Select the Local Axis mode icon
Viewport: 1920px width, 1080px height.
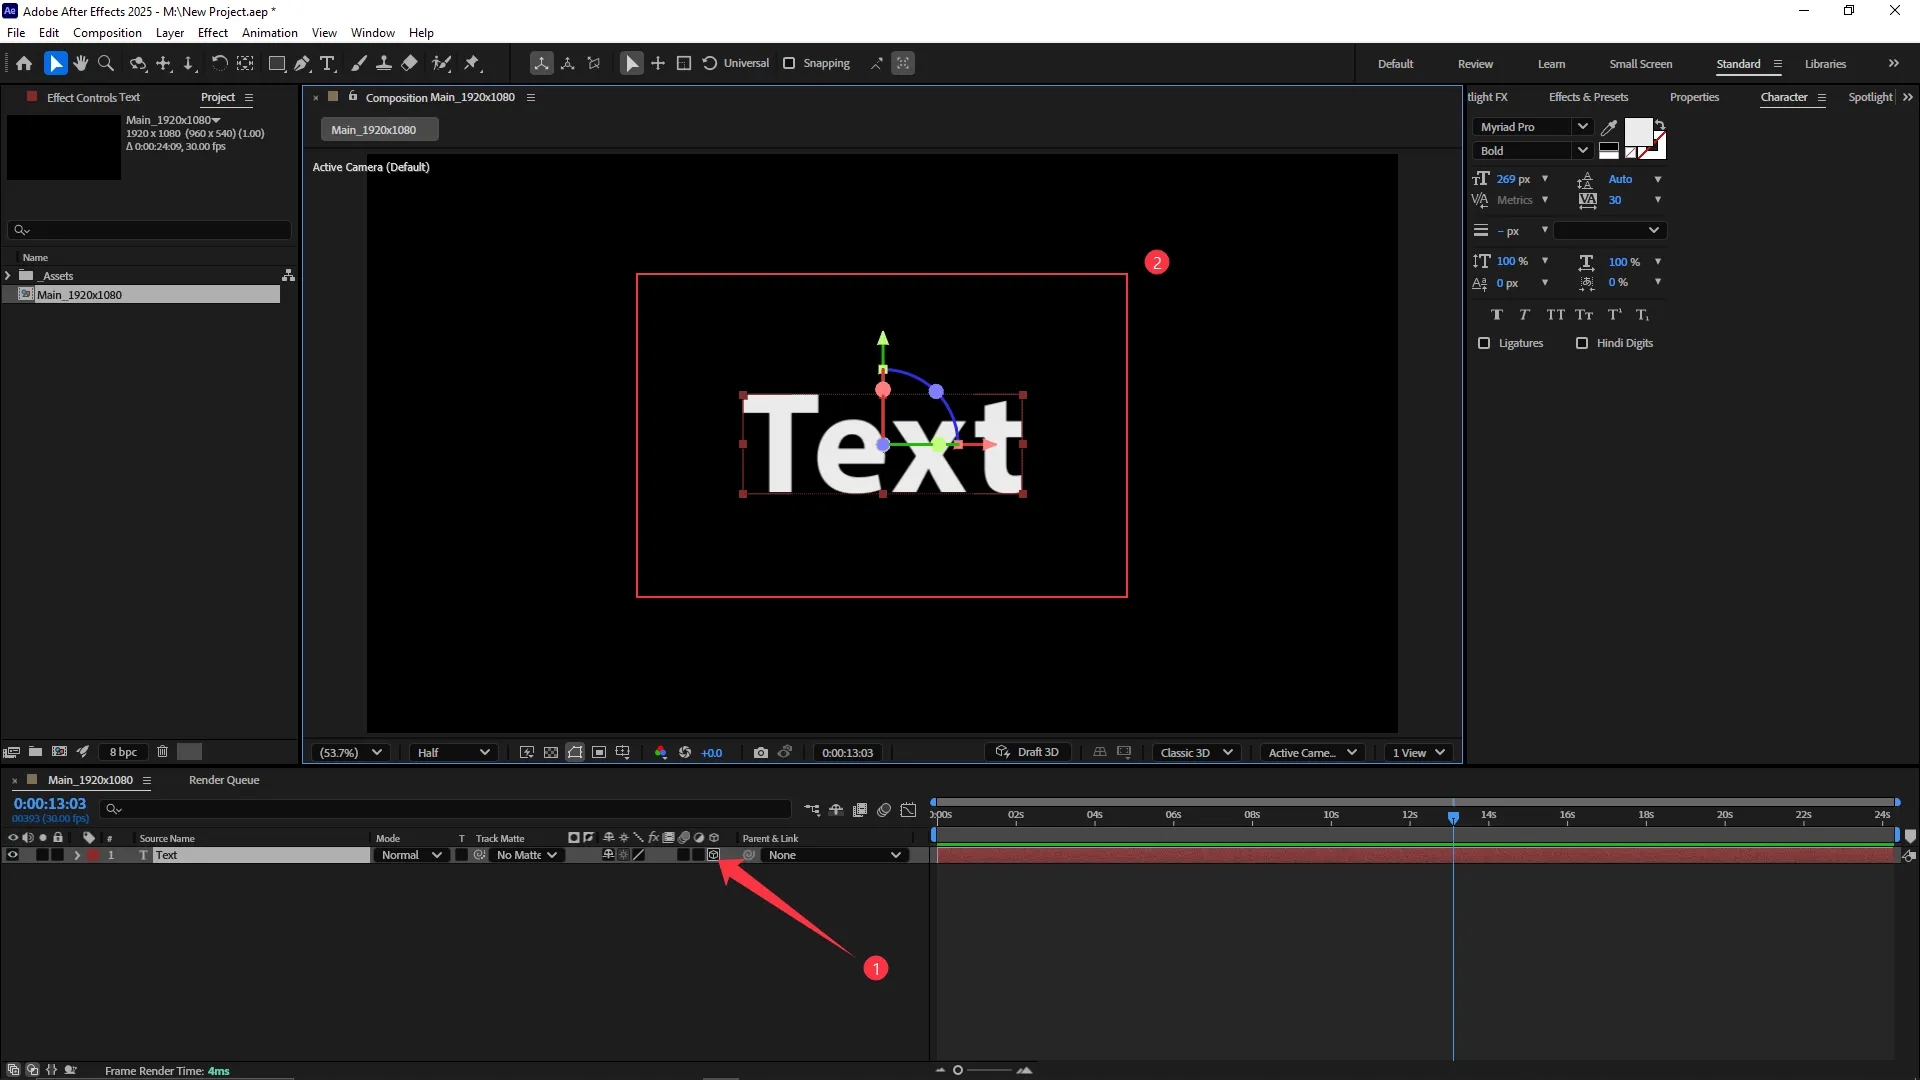[x=541, y=63]
